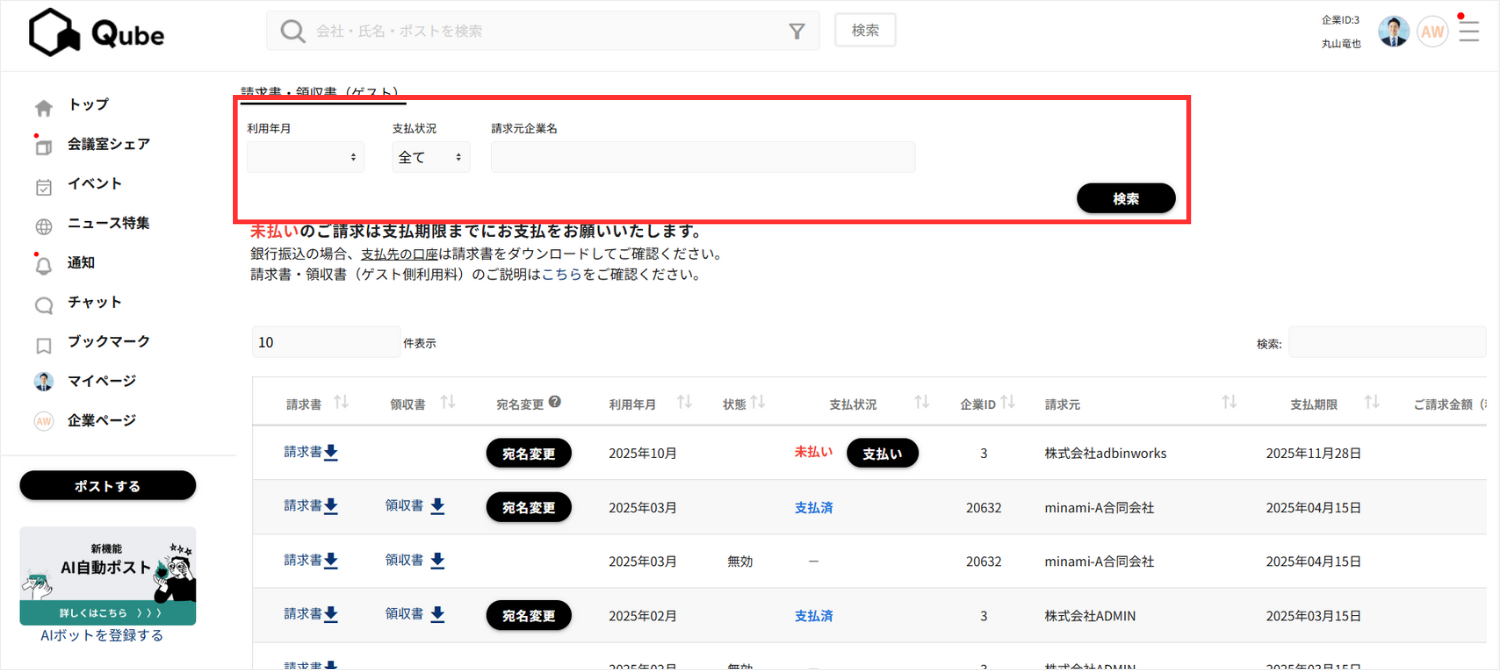The height and width of the screenshot is (670, 1500).
Task: Click the user profile photo in header
Action: pyautogui.click(x=1393, y=32)
